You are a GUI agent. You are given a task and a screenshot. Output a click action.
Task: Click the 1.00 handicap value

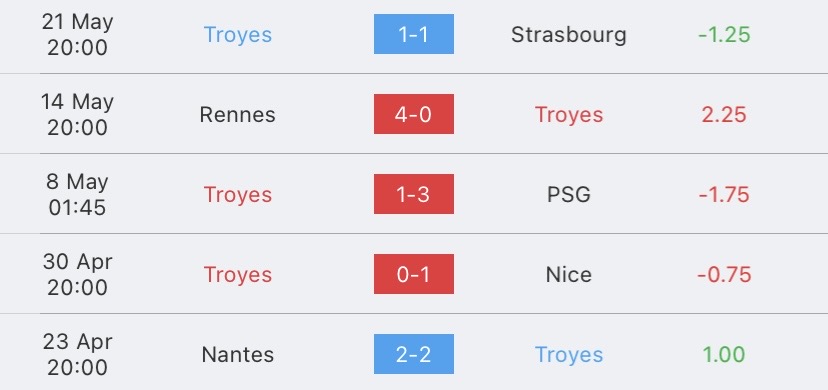[724, 355]
